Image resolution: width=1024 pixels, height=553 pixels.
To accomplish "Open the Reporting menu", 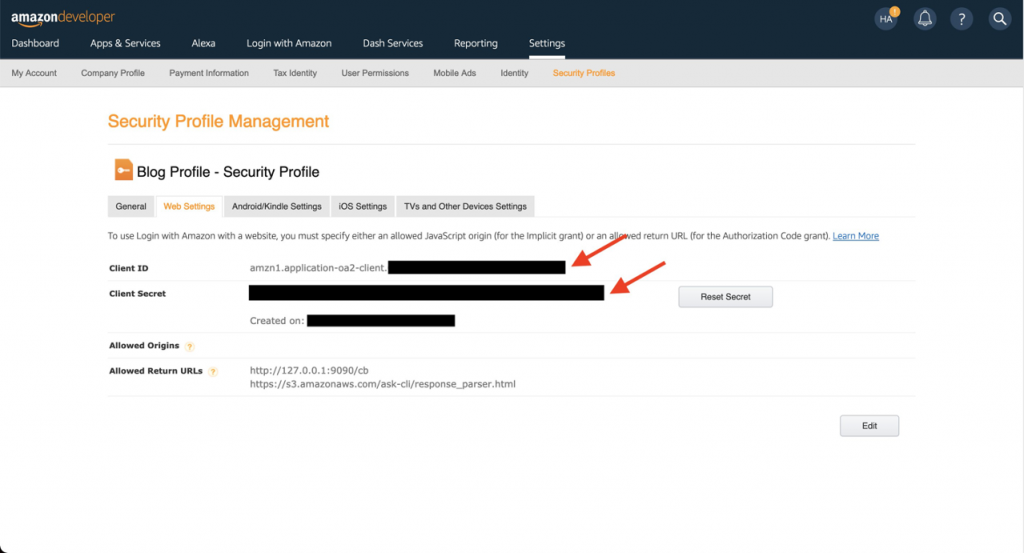I will point(475,43).
